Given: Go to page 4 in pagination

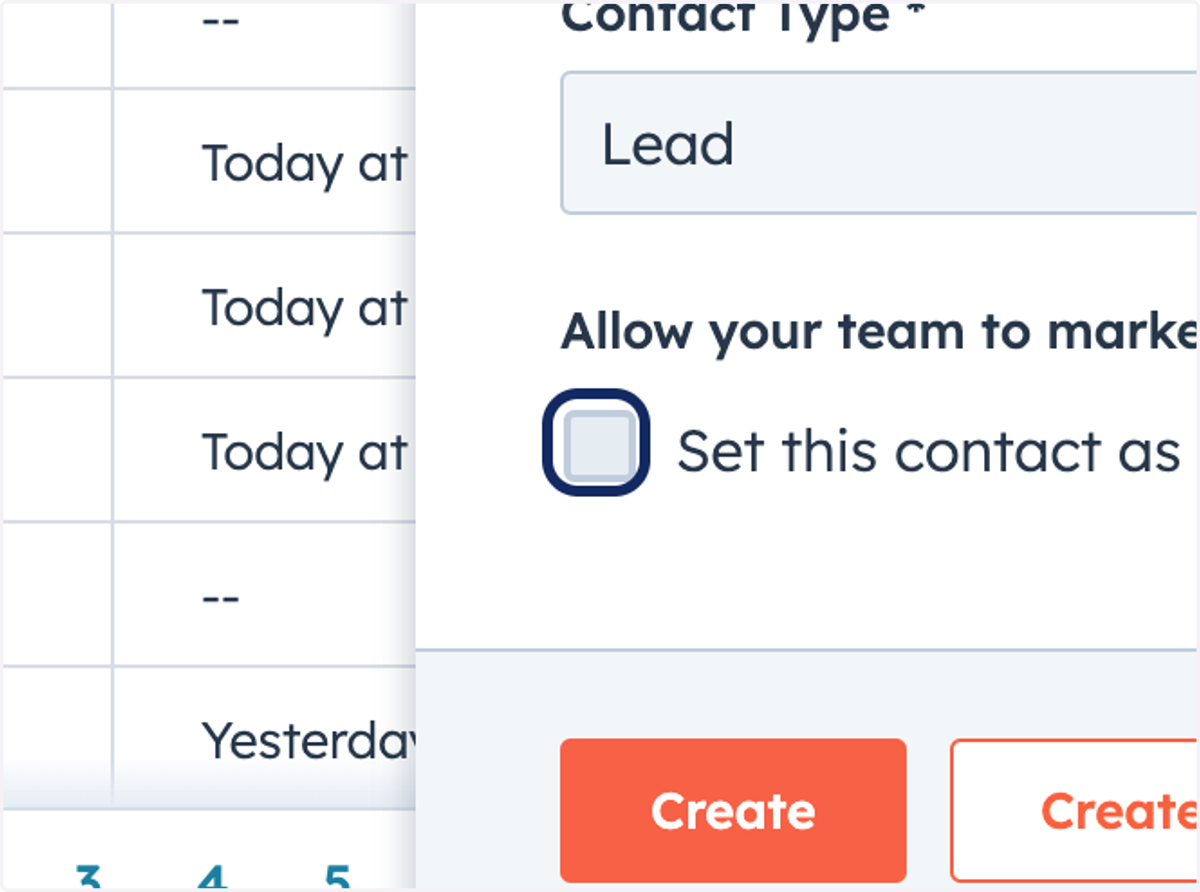Looking at the screenshot, I should pyautogui.click(x=213, y=877).
